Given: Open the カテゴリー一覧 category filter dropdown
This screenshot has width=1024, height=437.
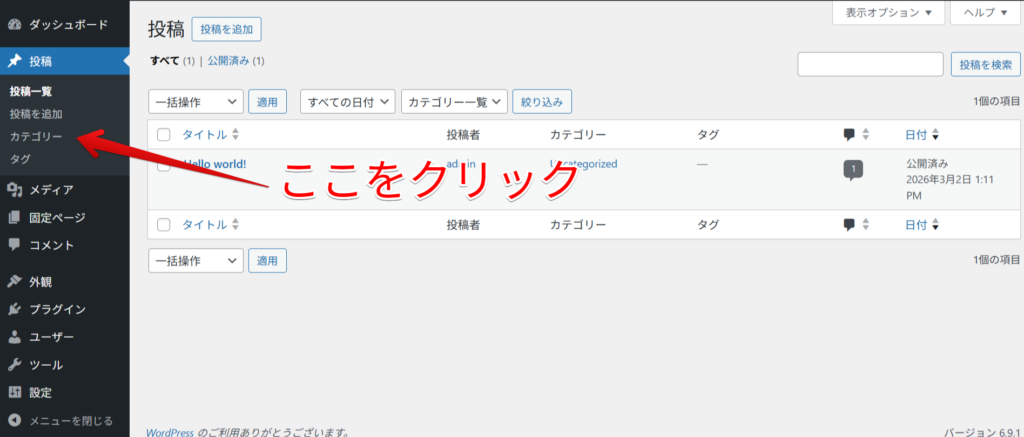Looking at the screenshot, I should pyautogui.click(x=454, y=101).
